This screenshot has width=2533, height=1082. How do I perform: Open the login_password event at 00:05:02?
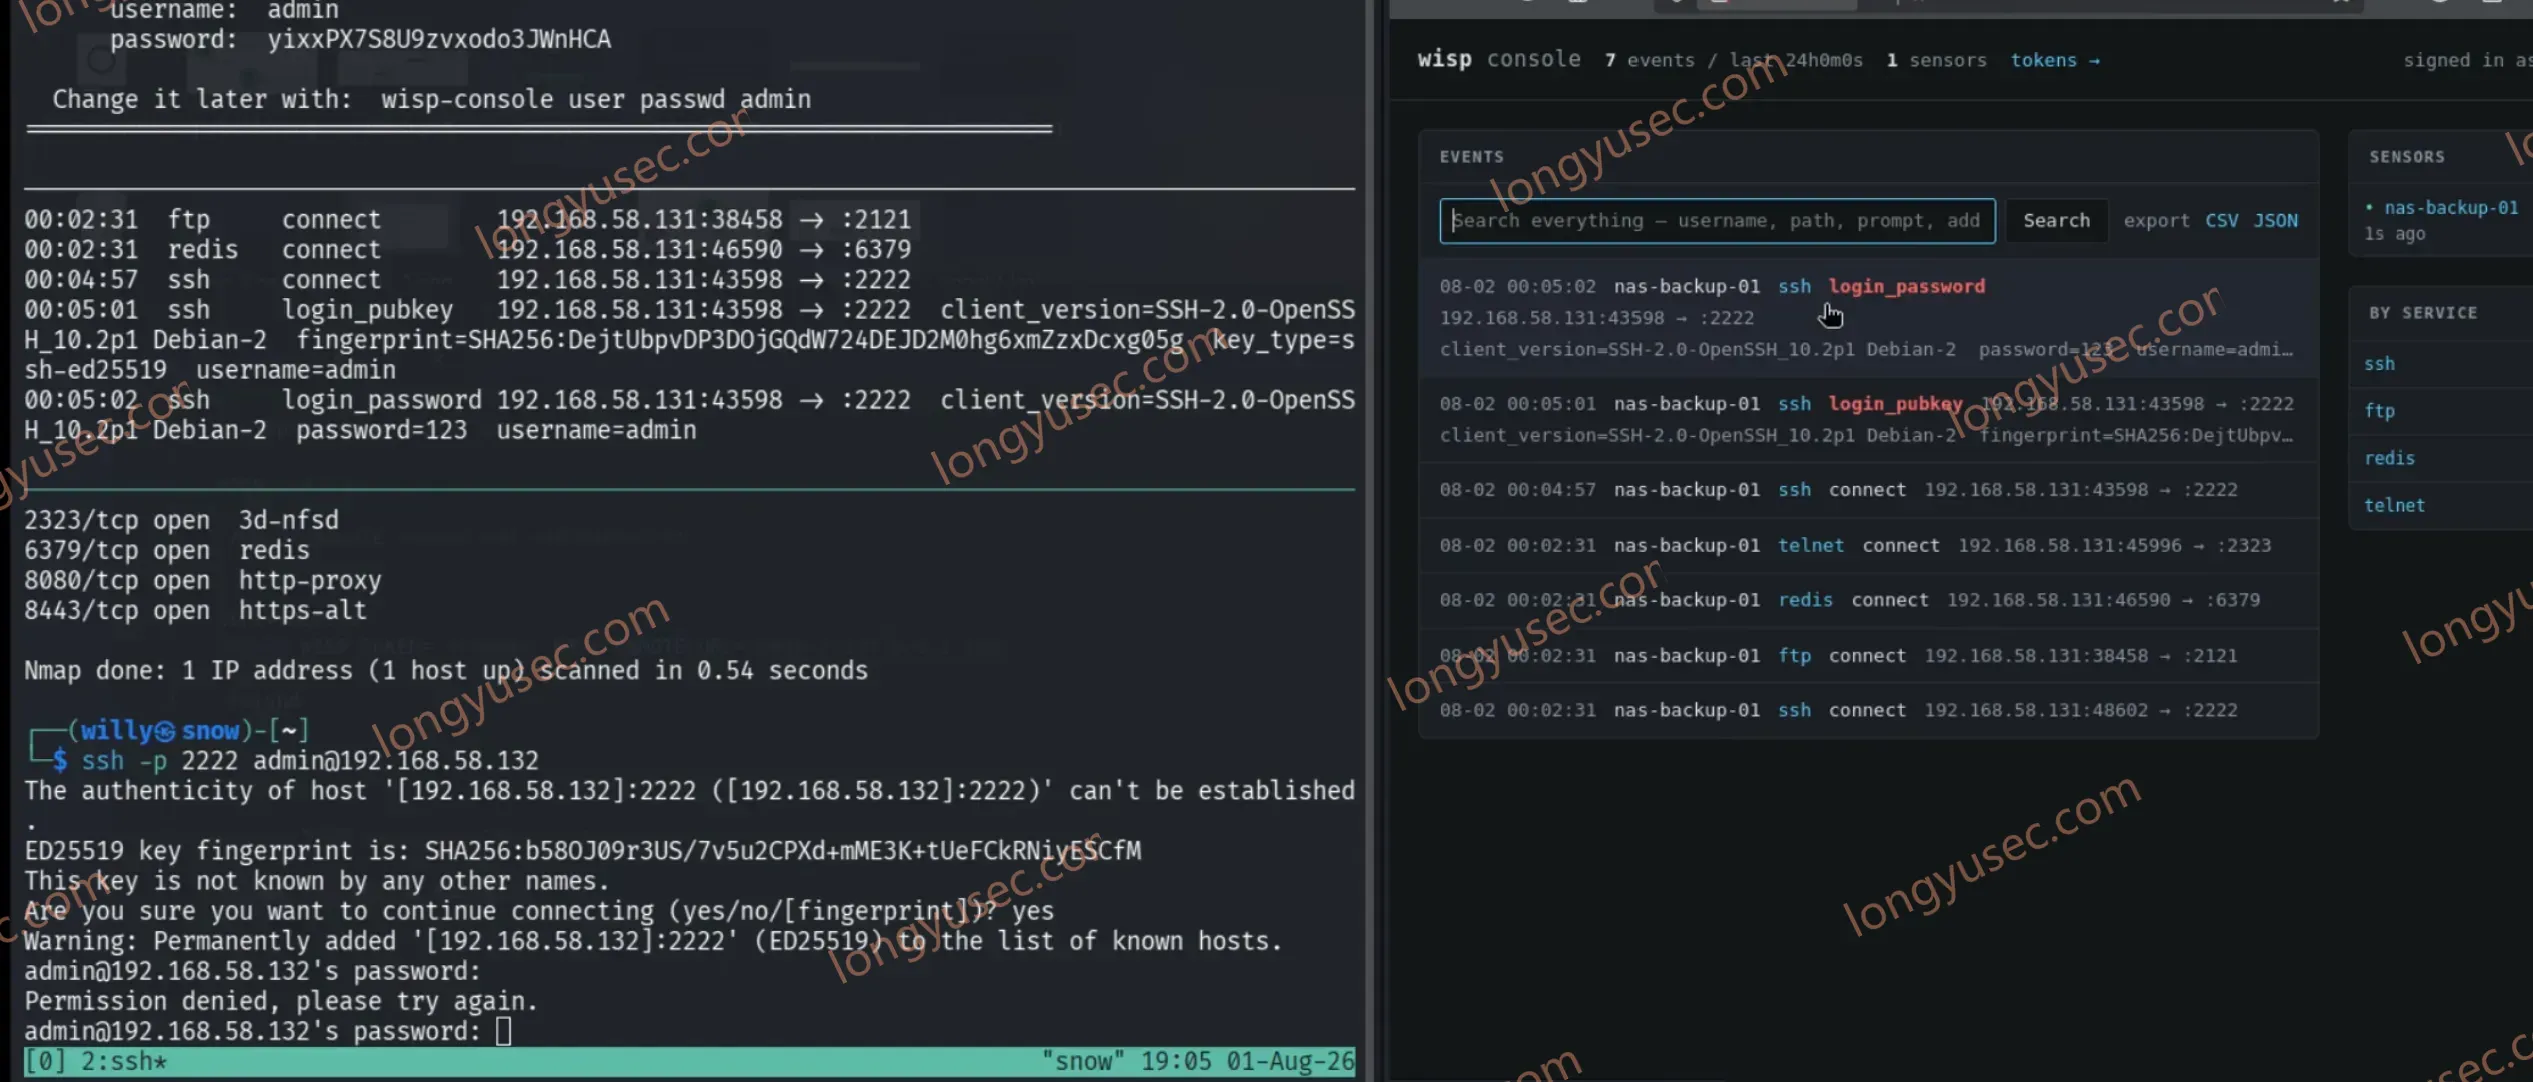[x=1868, y=318]
